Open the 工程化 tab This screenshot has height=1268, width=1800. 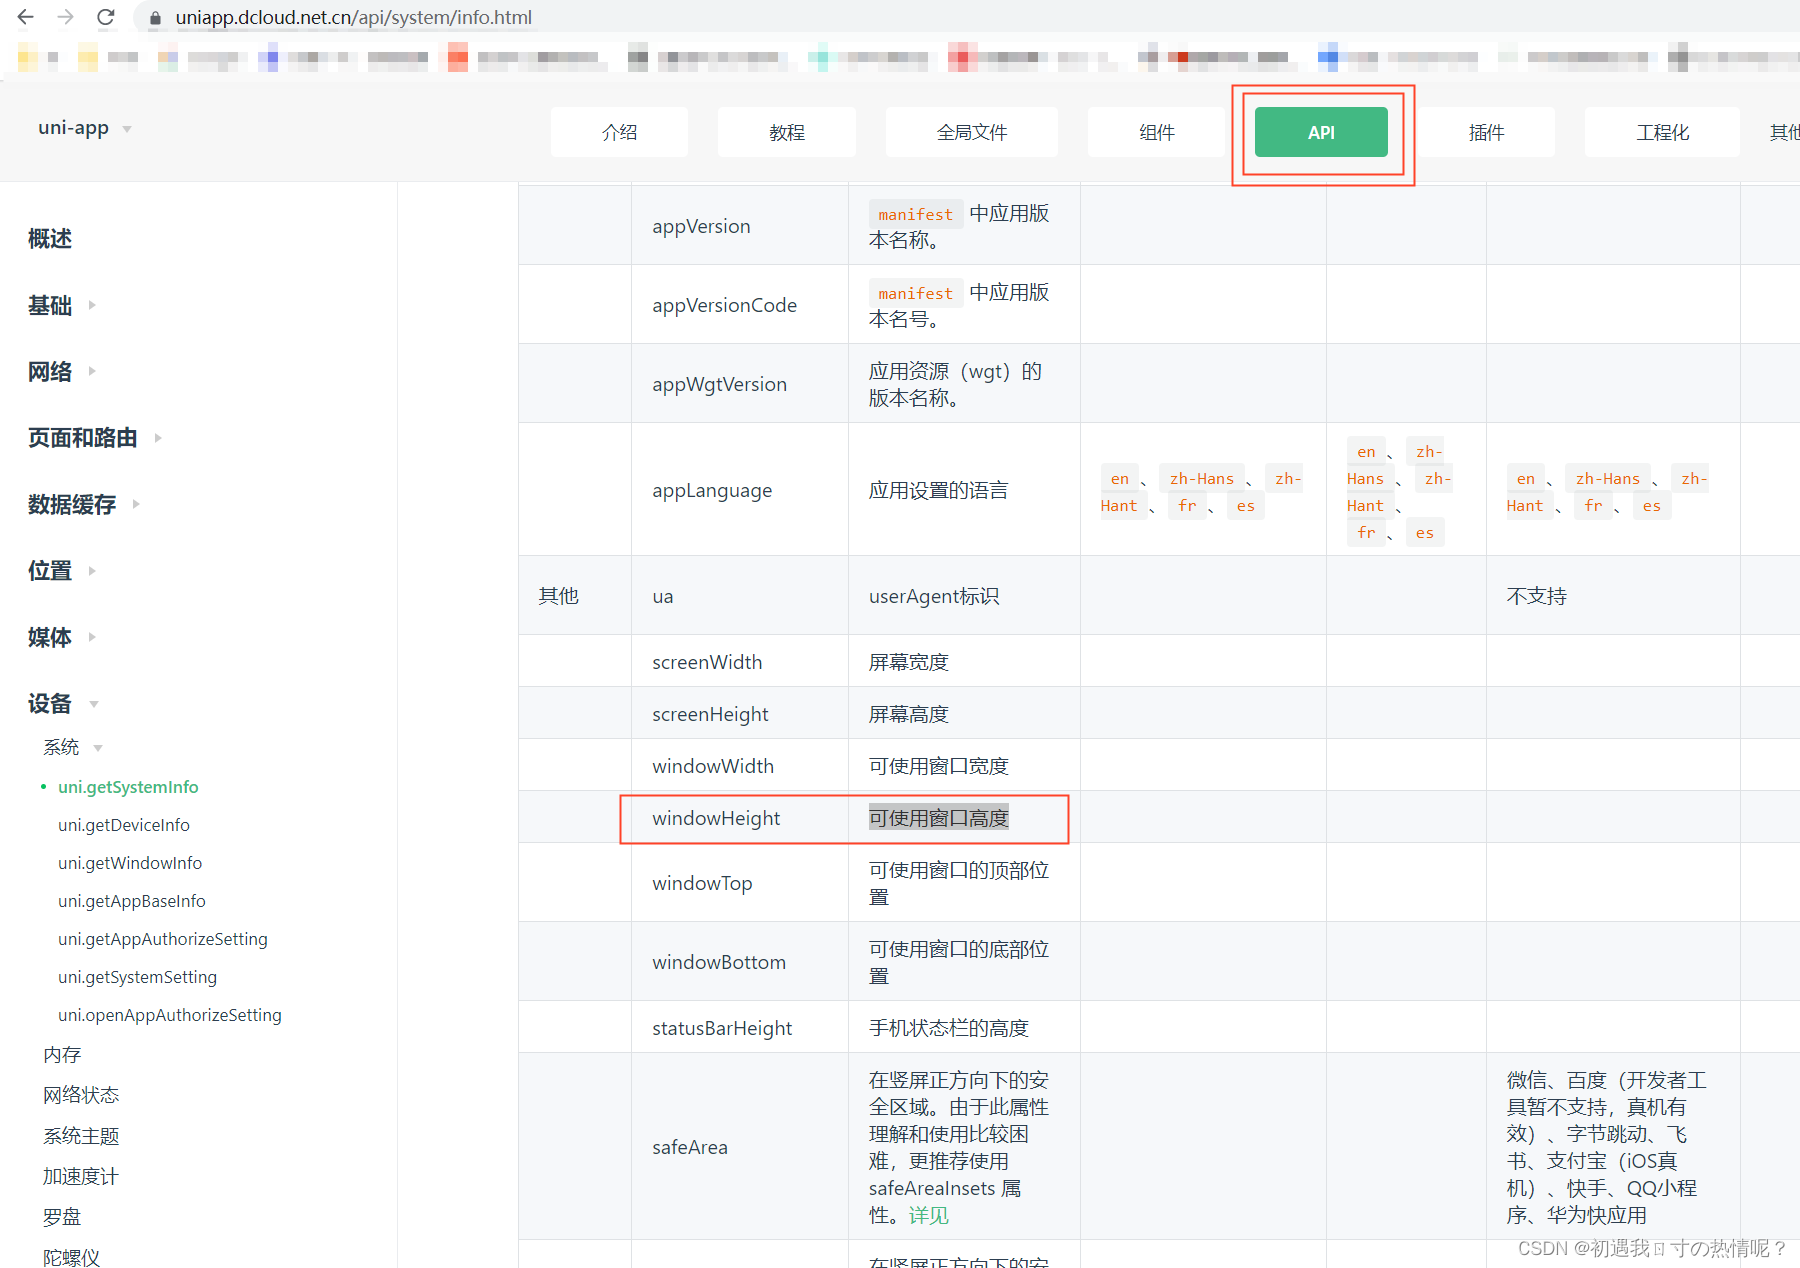click(1662, 132)
